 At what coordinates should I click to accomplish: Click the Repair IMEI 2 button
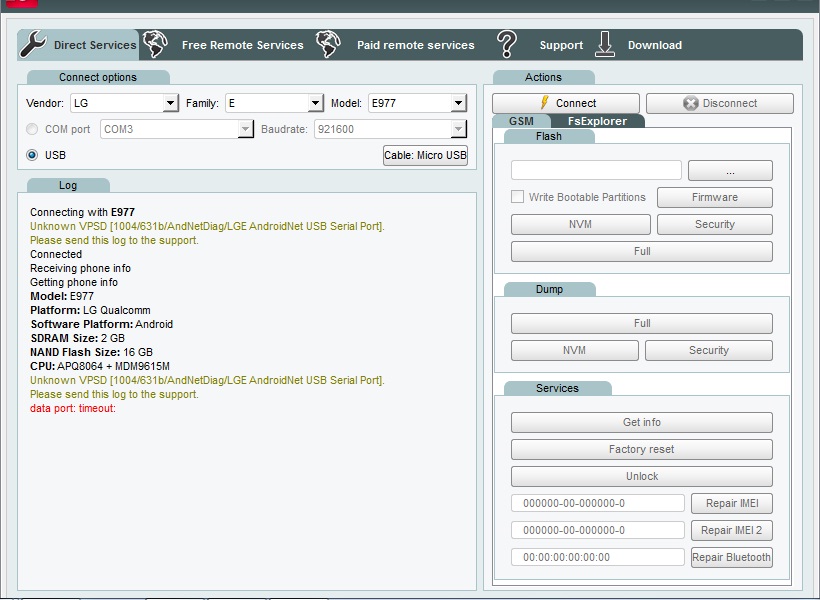click(x=732, y=530)
